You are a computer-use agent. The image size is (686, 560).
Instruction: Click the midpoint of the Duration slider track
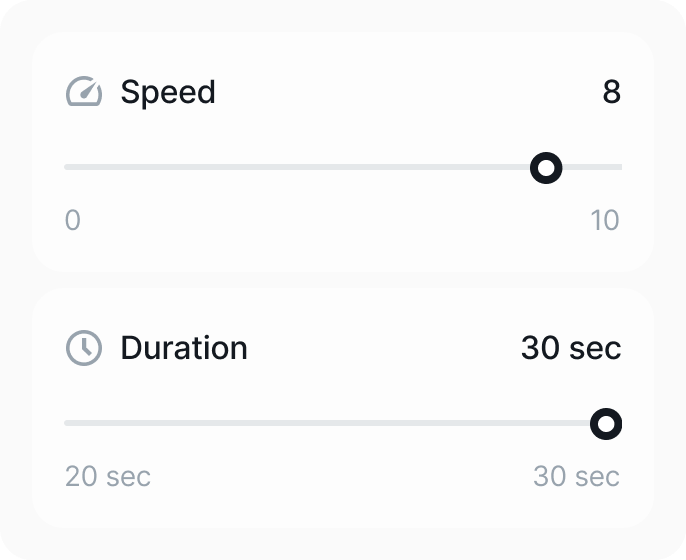click(343, 423)
